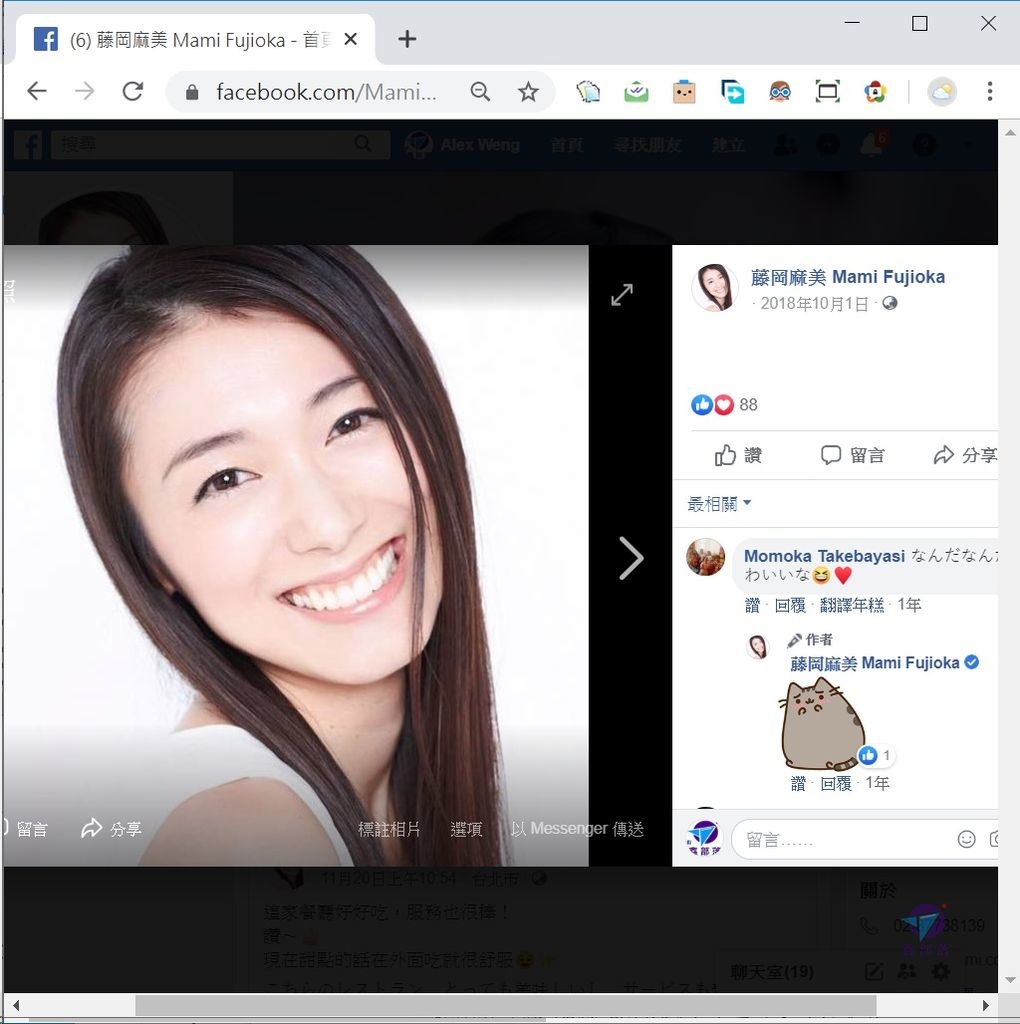1020x1024 pixels.
Task: Click 標註相片 to tag photo
Action: [x=389, y=829]
